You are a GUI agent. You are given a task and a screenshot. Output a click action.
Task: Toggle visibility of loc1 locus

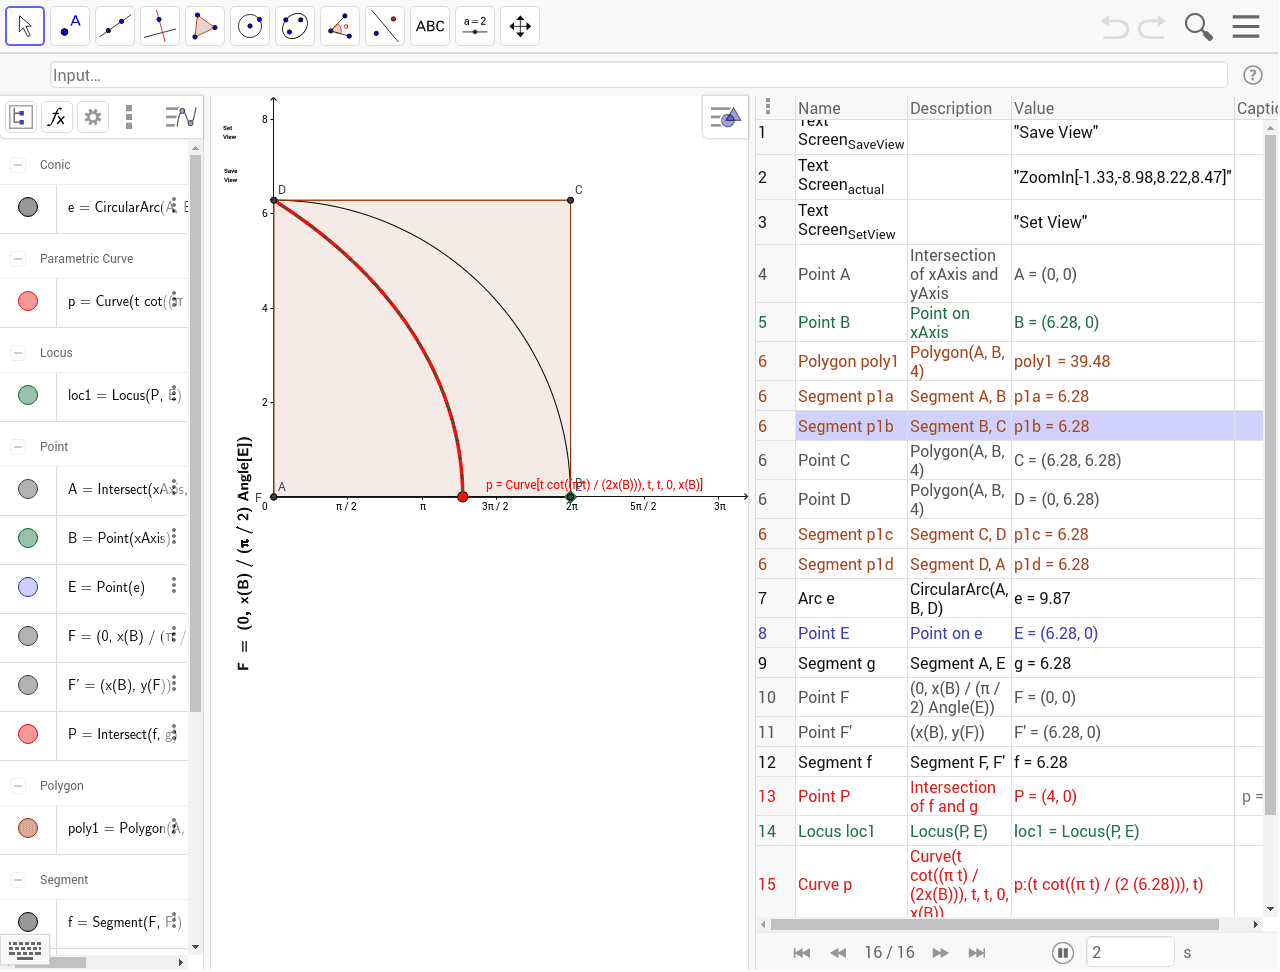pyautogui.click(x=28, y=395)
